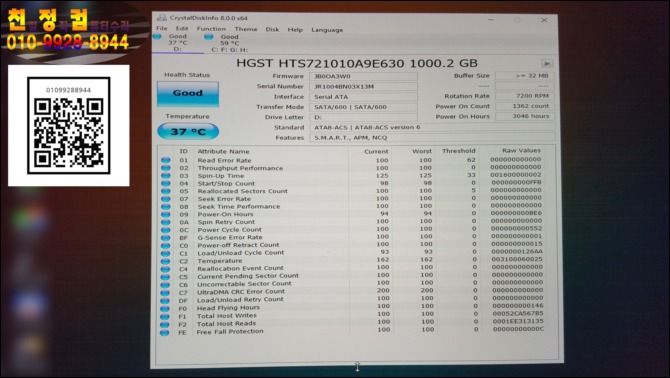Click the Power On Count value field

[x=524, y=106]
